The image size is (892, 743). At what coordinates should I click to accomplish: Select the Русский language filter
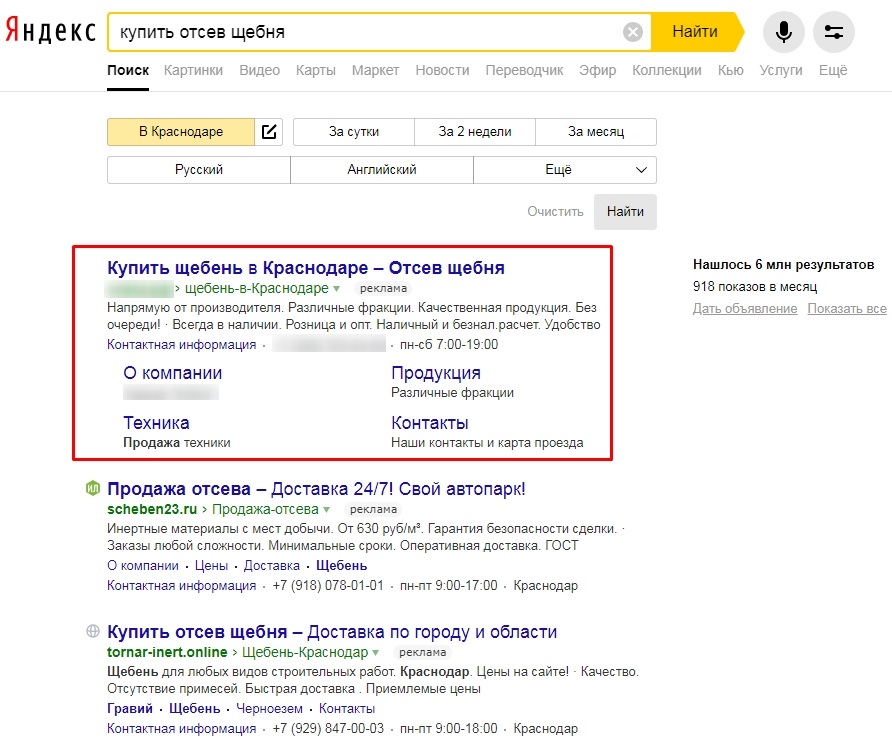pos(199,170)
